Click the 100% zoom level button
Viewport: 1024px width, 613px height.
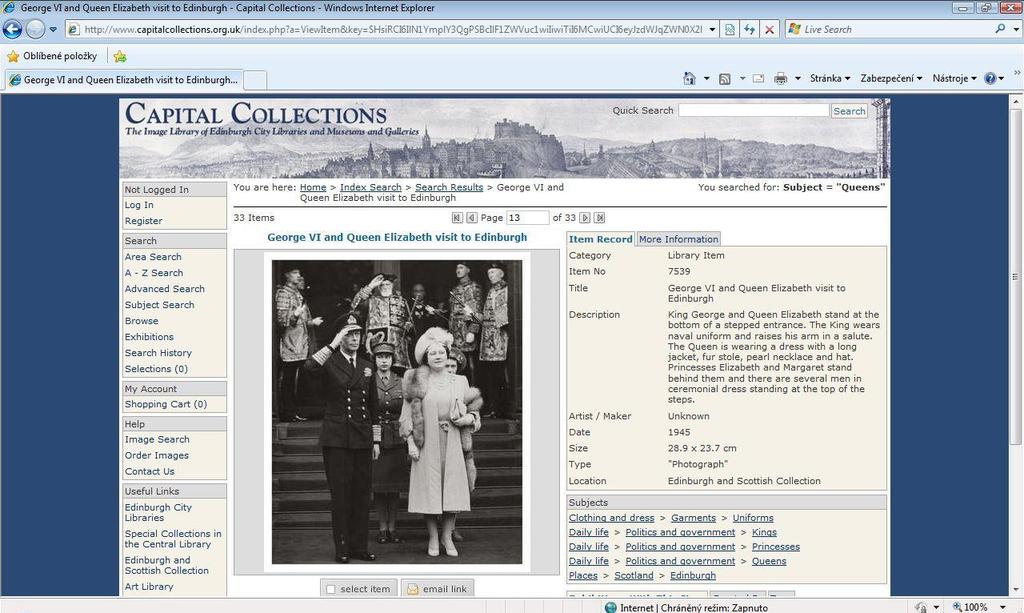pyautogui.click(x=970, y=607)
